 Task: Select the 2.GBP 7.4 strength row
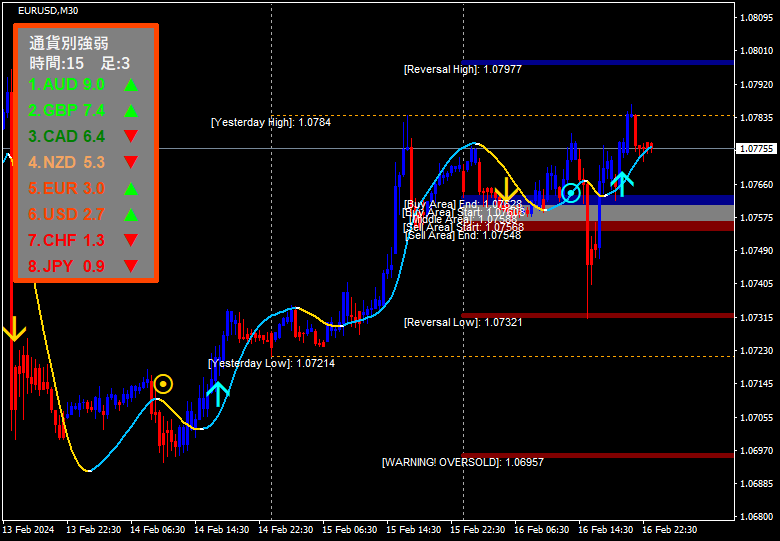tap(66, 110)
